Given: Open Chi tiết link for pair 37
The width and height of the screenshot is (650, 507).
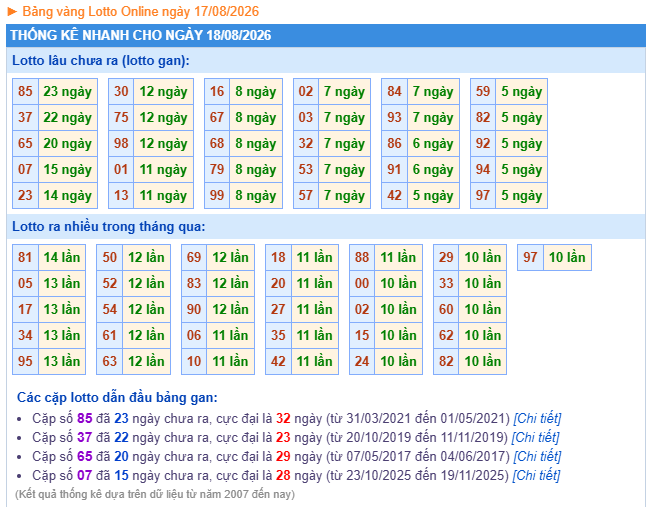Looking at the screenshot, I should pos(535,437).
